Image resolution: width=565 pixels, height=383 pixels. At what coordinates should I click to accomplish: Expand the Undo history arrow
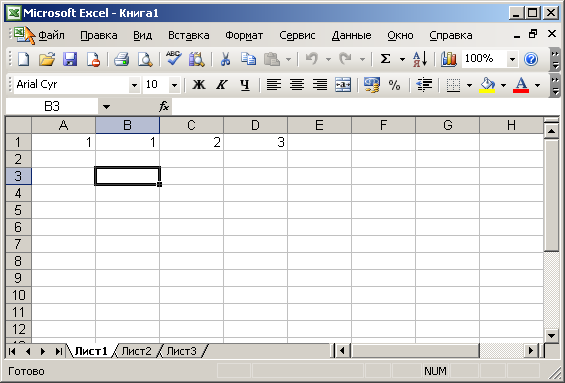pos(328,59)
